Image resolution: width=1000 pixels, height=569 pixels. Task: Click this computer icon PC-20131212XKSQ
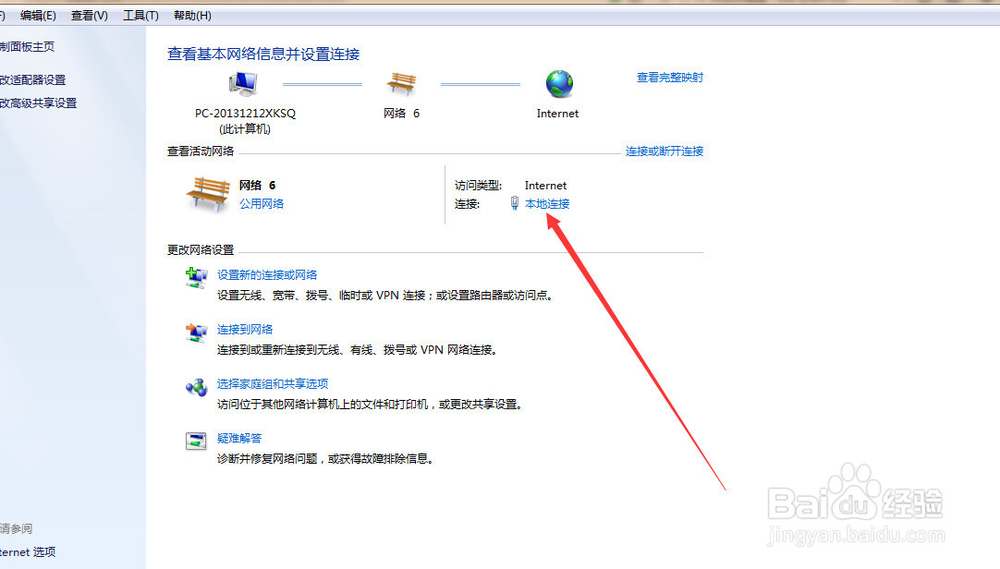(243, 84)
